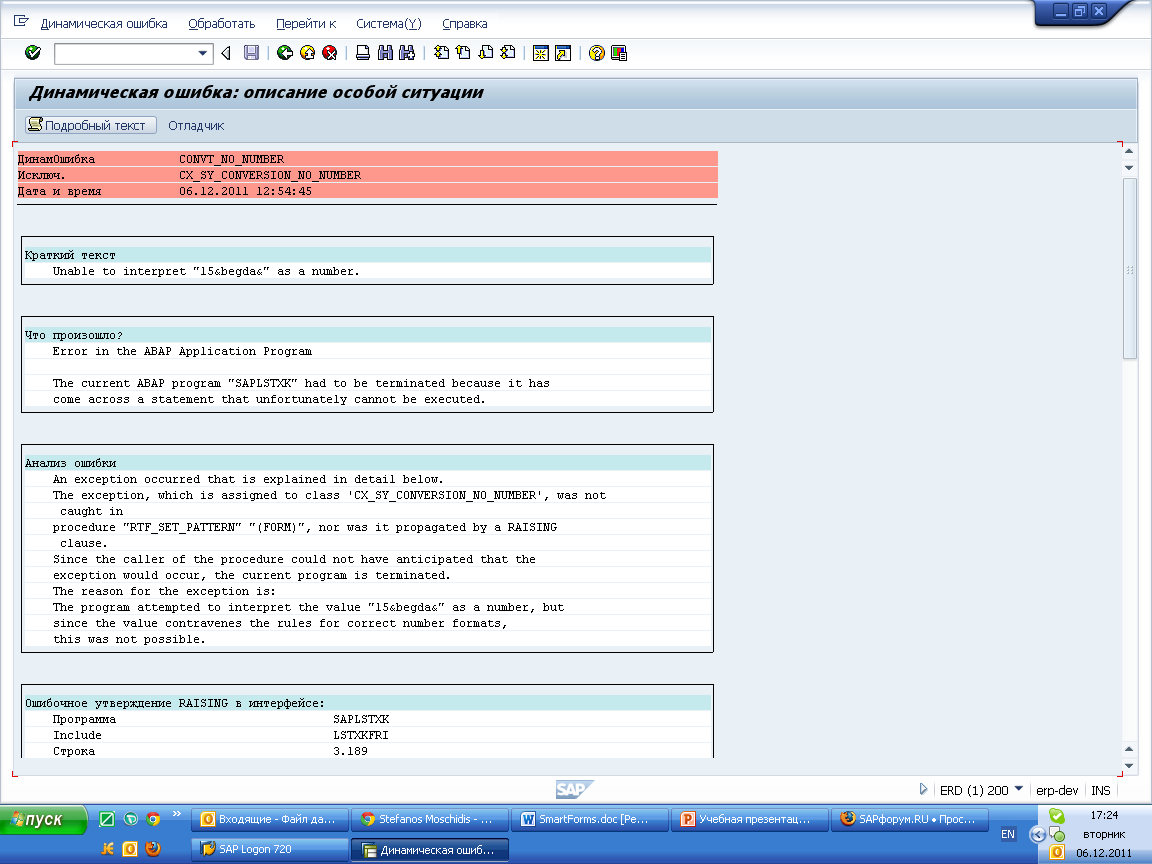Click the Generate shortcut icon
This screenshot has height=864, width=1152.
(x=563, y=53)
